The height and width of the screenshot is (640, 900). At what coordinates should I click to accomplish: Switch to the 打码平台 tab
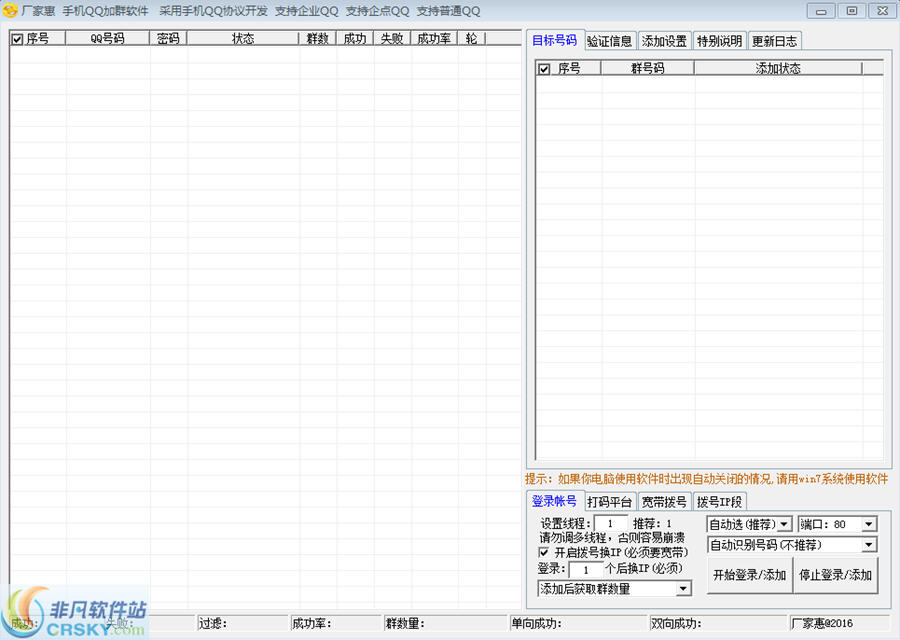pyautogui.click(x=610, y=501)
